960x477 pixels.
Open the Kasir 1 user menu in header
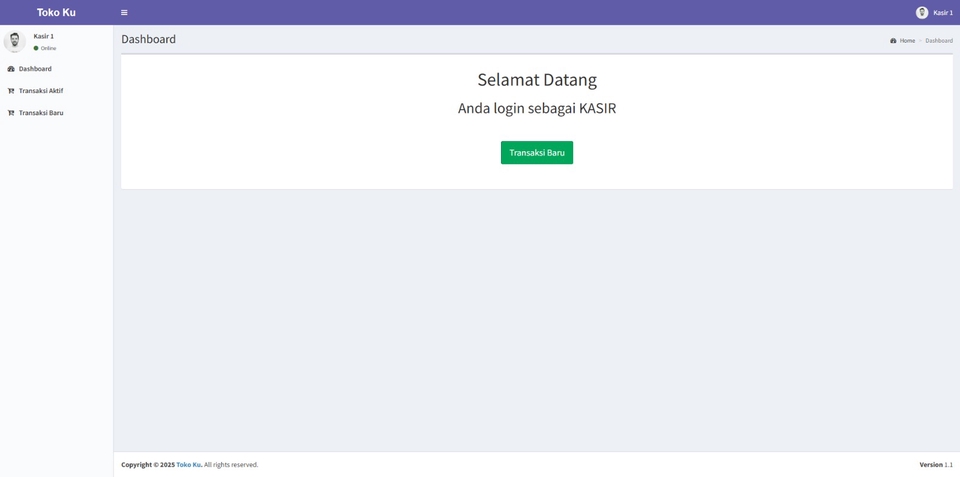pyautogui.click(x=934, y=12)
